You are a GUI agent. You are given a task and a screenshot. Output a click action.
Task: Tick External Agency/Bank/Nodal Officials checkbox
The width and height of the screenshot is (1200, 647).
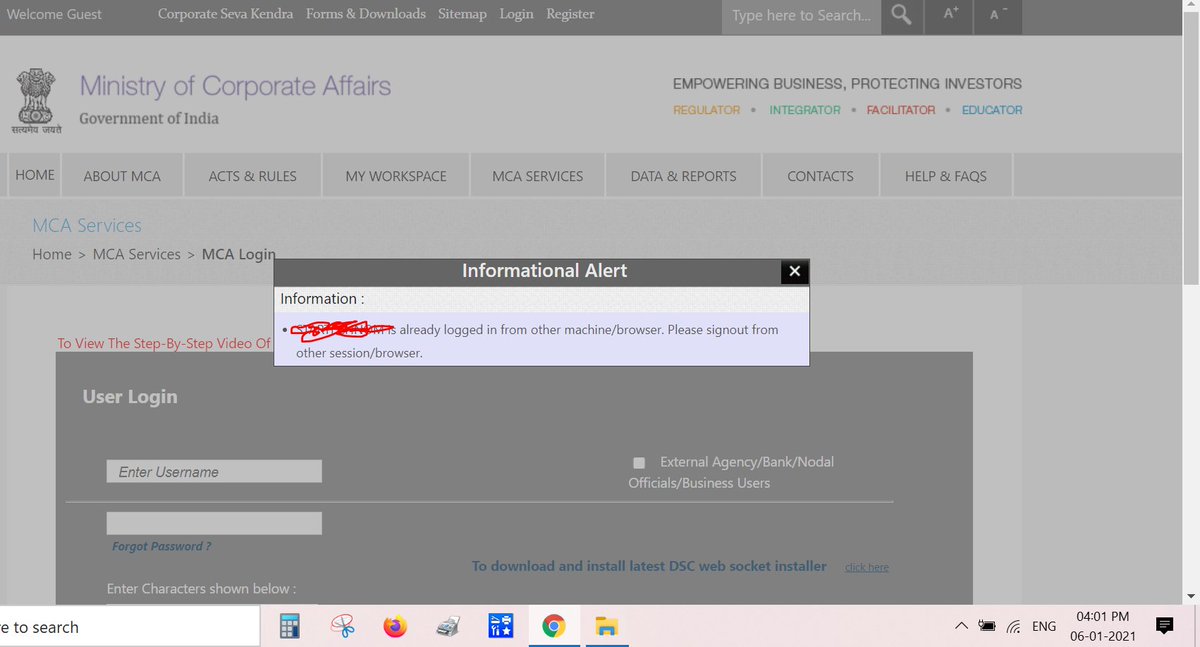click(639, 463)
